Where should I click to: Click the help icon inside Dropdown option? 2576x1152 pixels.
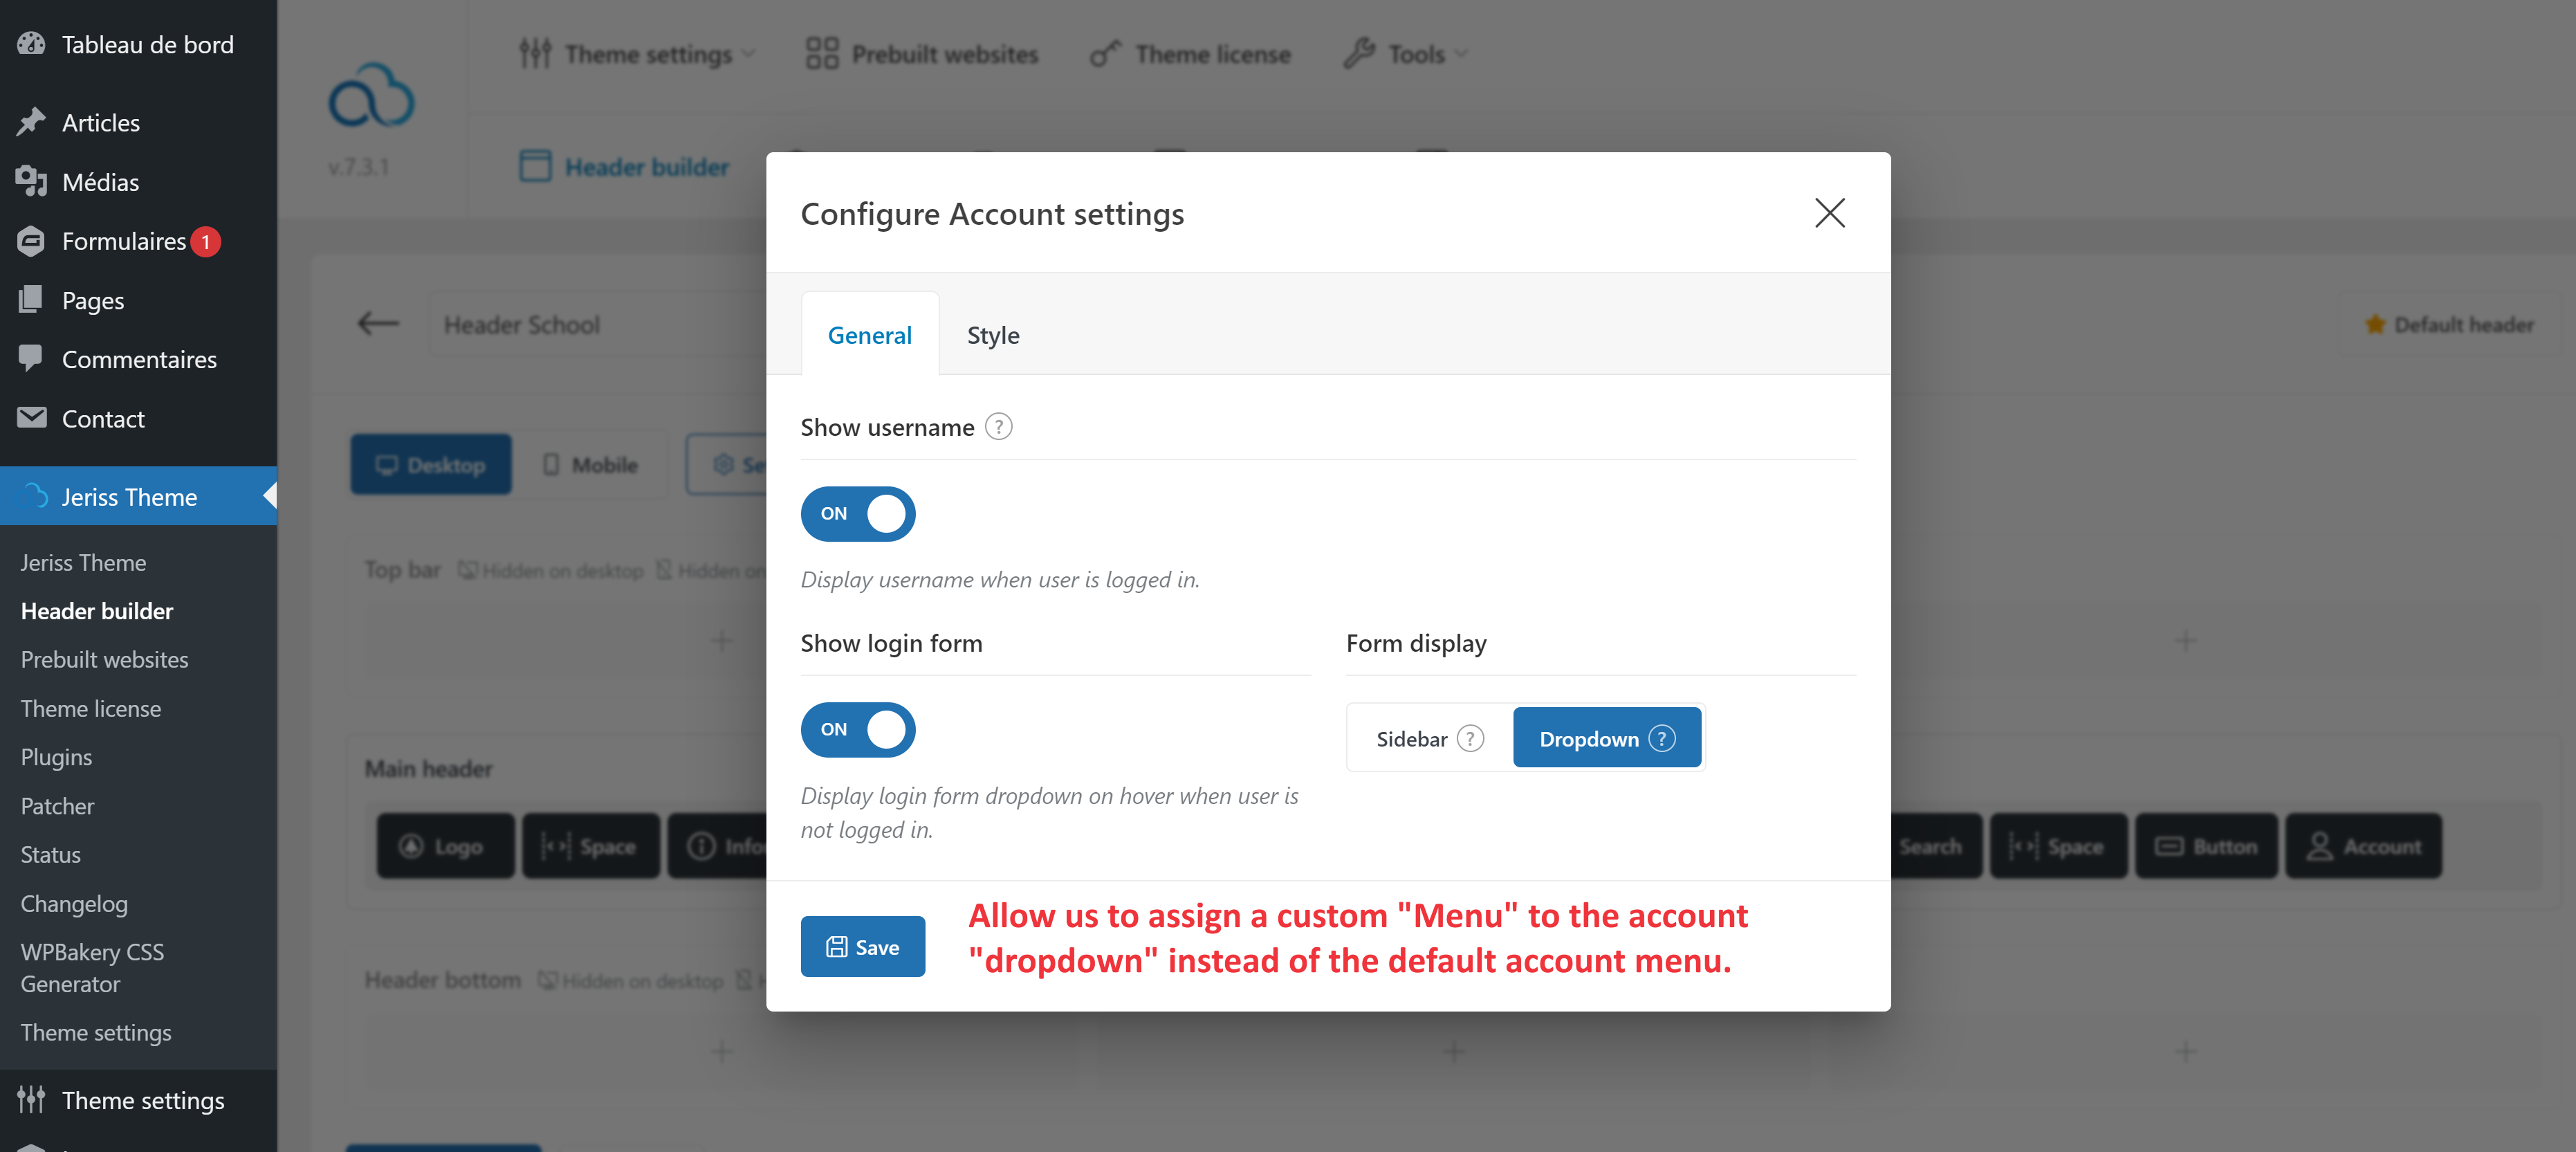click(1661, 738)
